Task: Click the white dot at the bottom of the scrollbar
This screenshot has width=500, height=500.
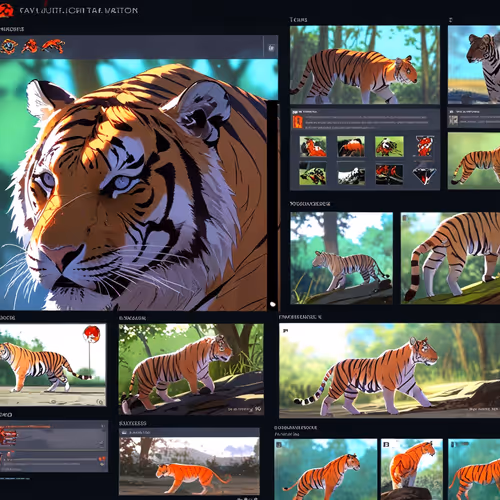Action: pos(273,304)
